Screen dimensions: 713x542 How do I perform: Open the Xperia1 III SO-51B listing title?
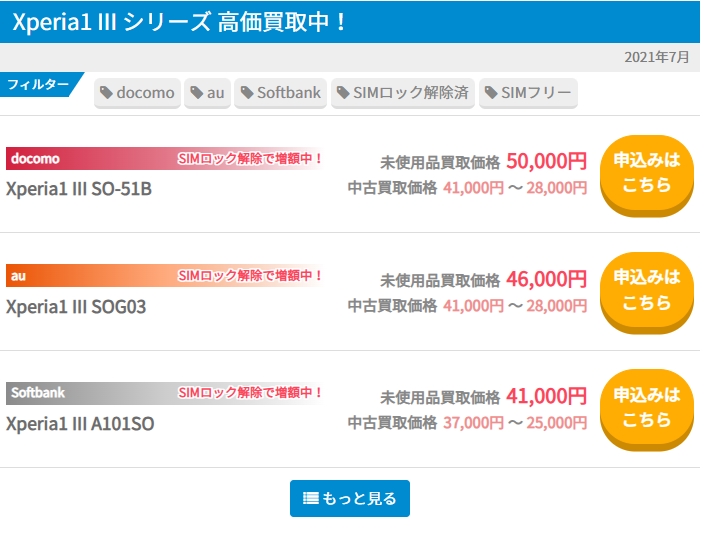point(79,189)
